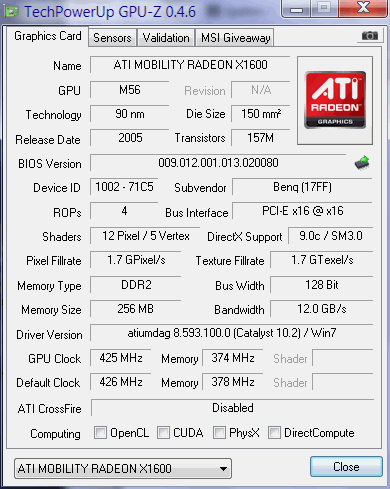This screenshot has height=489, width=390.
Task: Click the camera screenshot icon
Action: 370,35
